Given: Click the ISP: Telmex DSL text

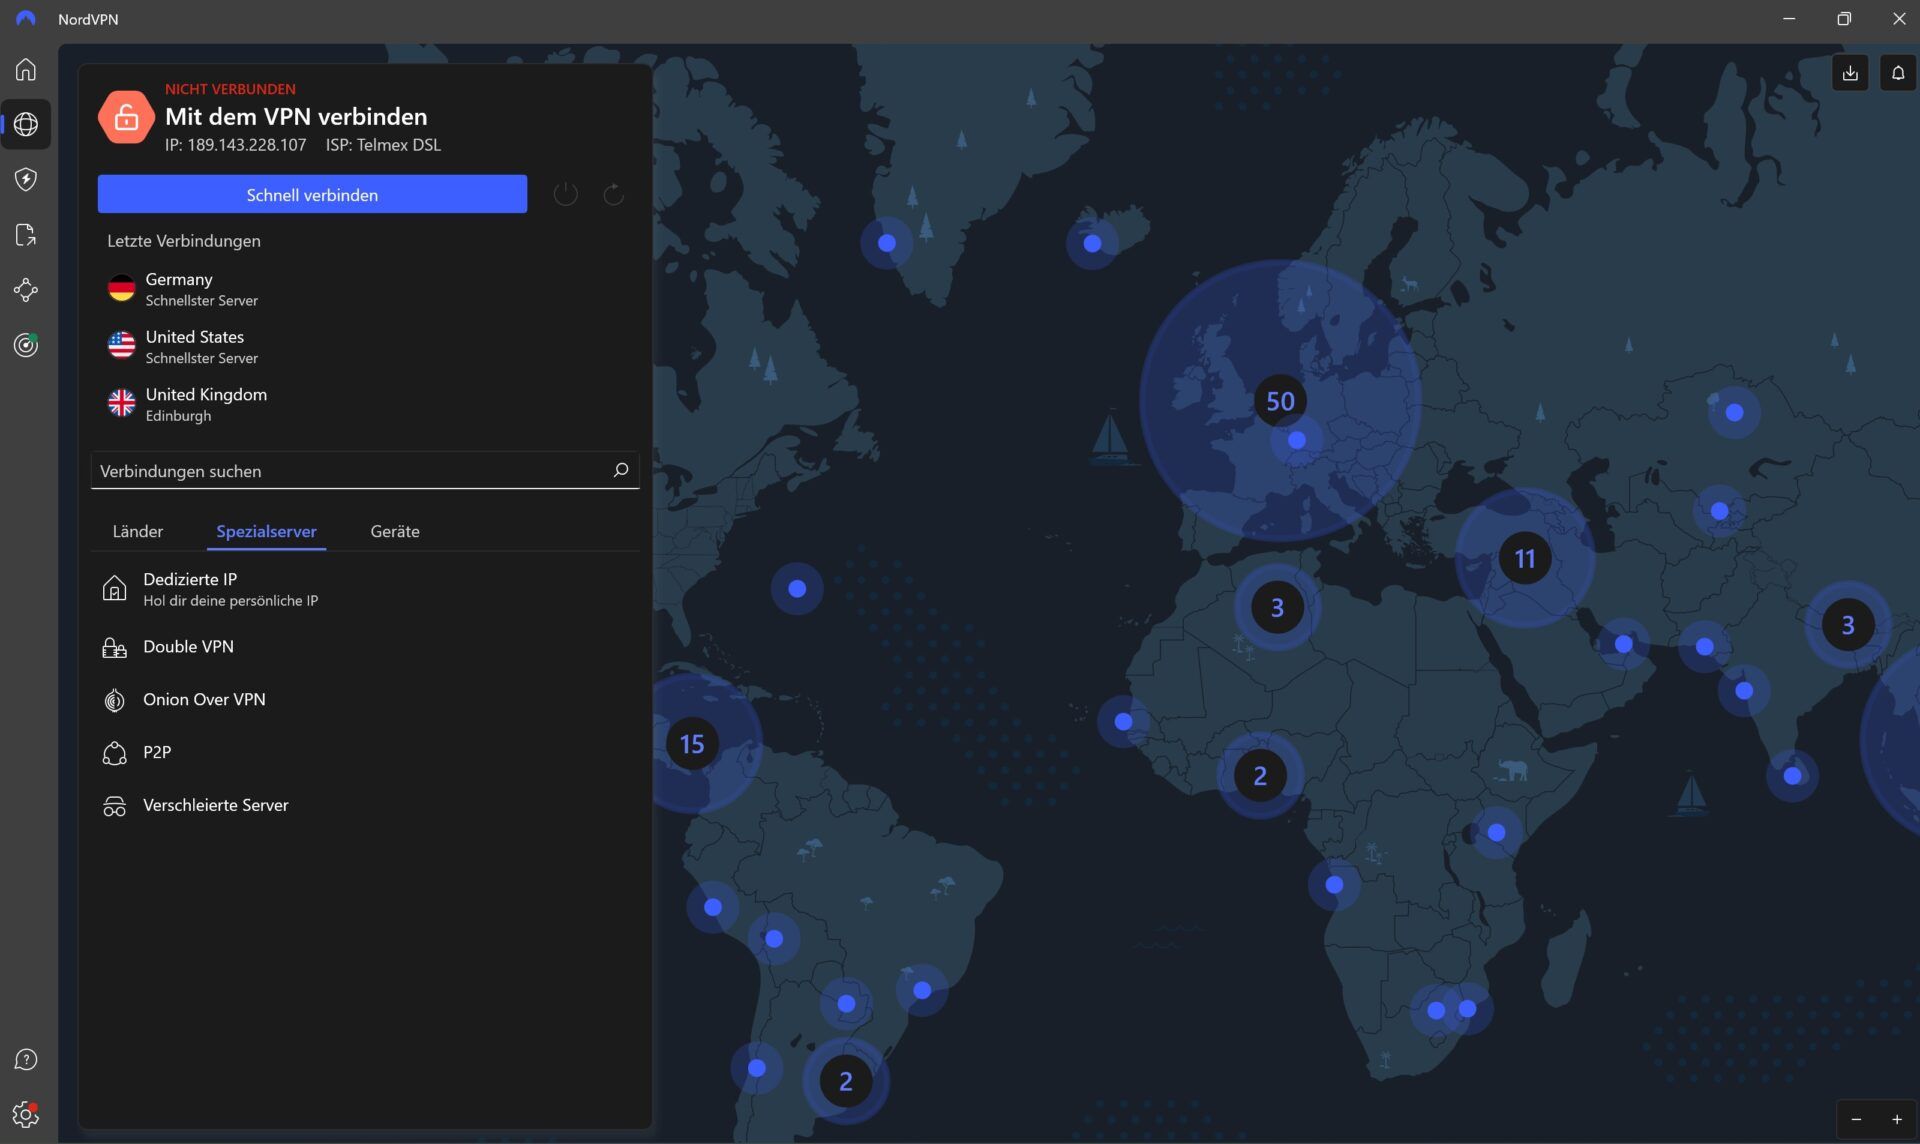Looking at the screenshot, I should pyautogui.click(x=383, y=145).
